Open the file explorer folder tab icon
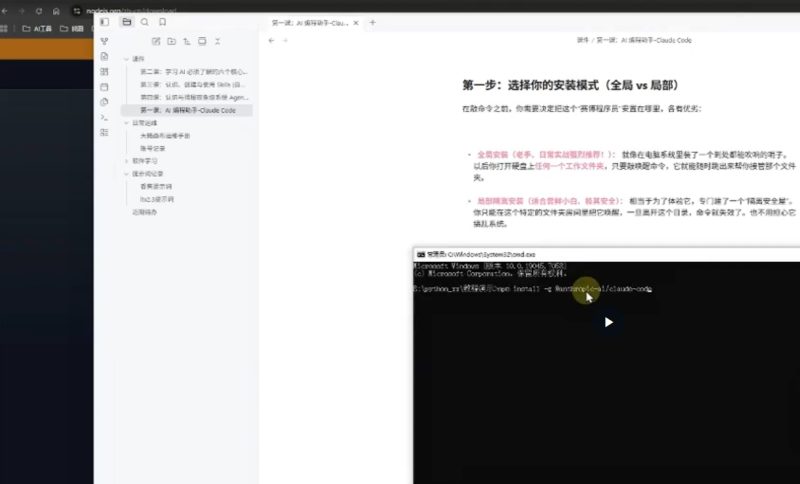 [127, 22]
